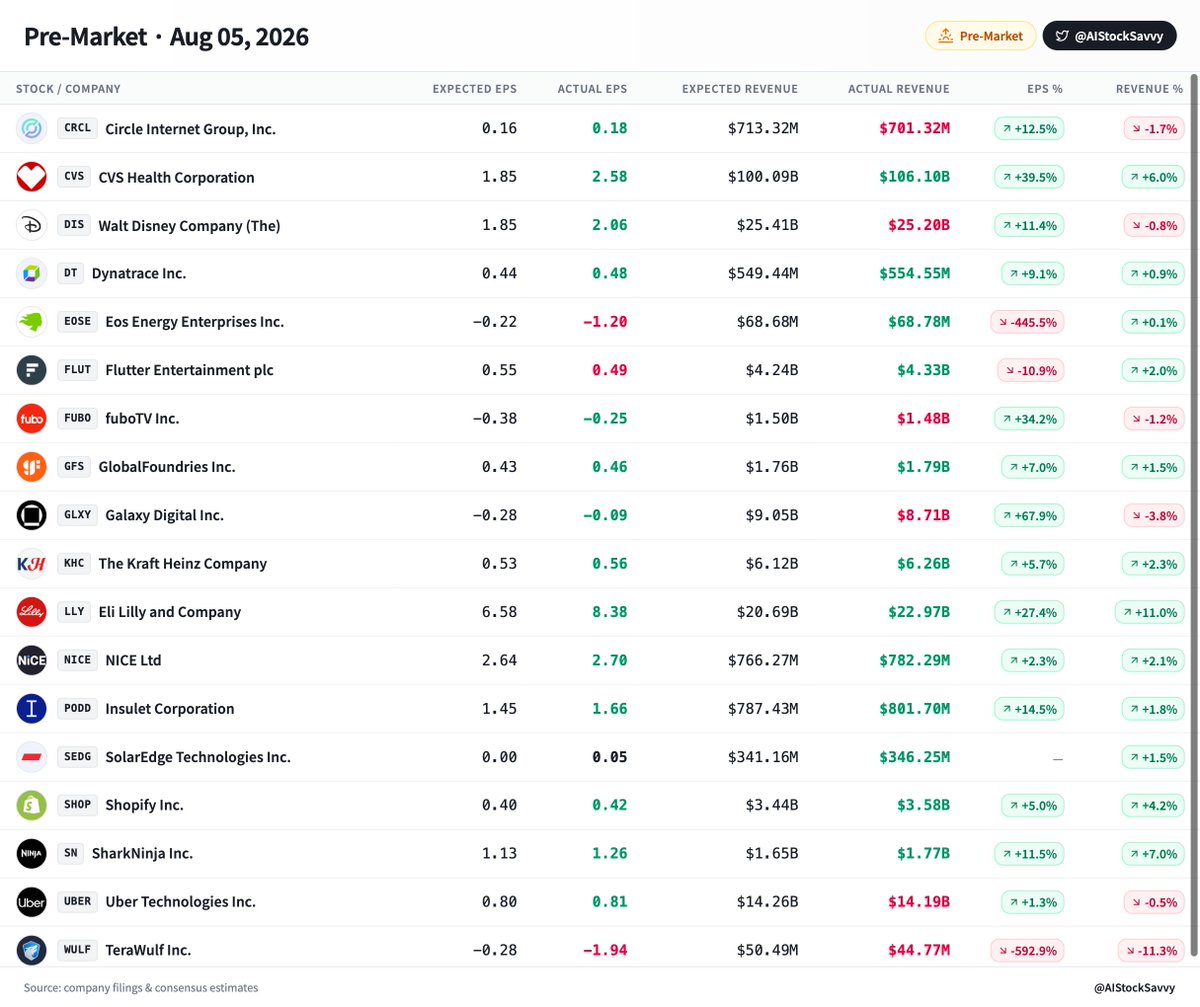Viewport: 1200px width, 1007px height.
Task: Click the +67.9% EPS badge for GLXY
Action: click(x=1029, y=515)
